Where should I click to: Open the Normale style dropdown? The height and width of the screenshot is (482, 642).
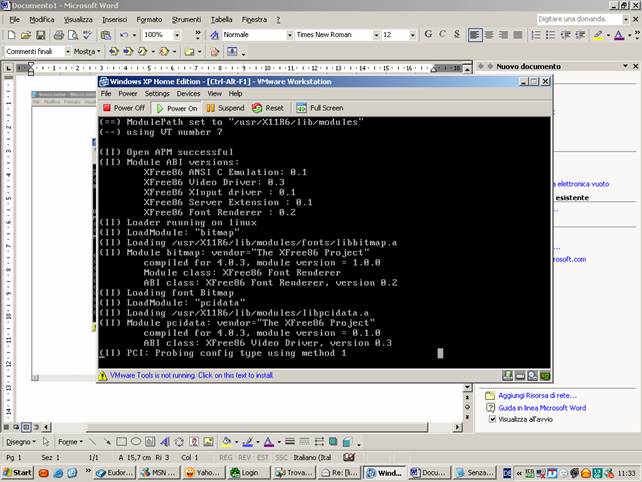click(x=289, y=35)
